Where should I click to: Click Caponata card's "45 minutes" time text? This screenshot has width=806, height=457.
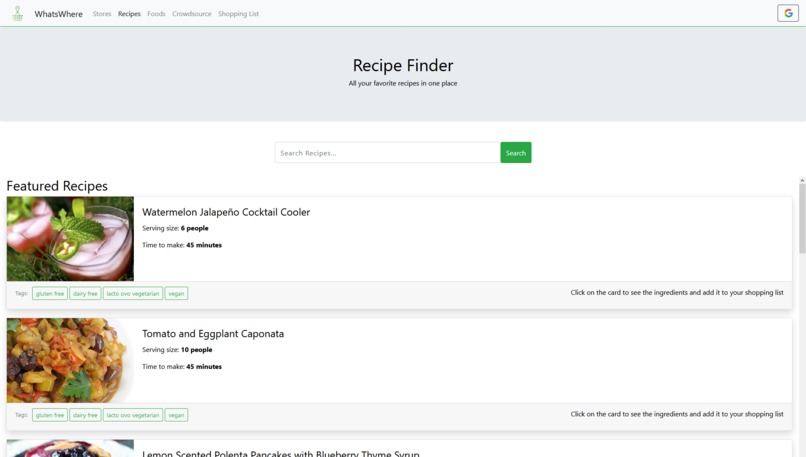click(204, 367)
